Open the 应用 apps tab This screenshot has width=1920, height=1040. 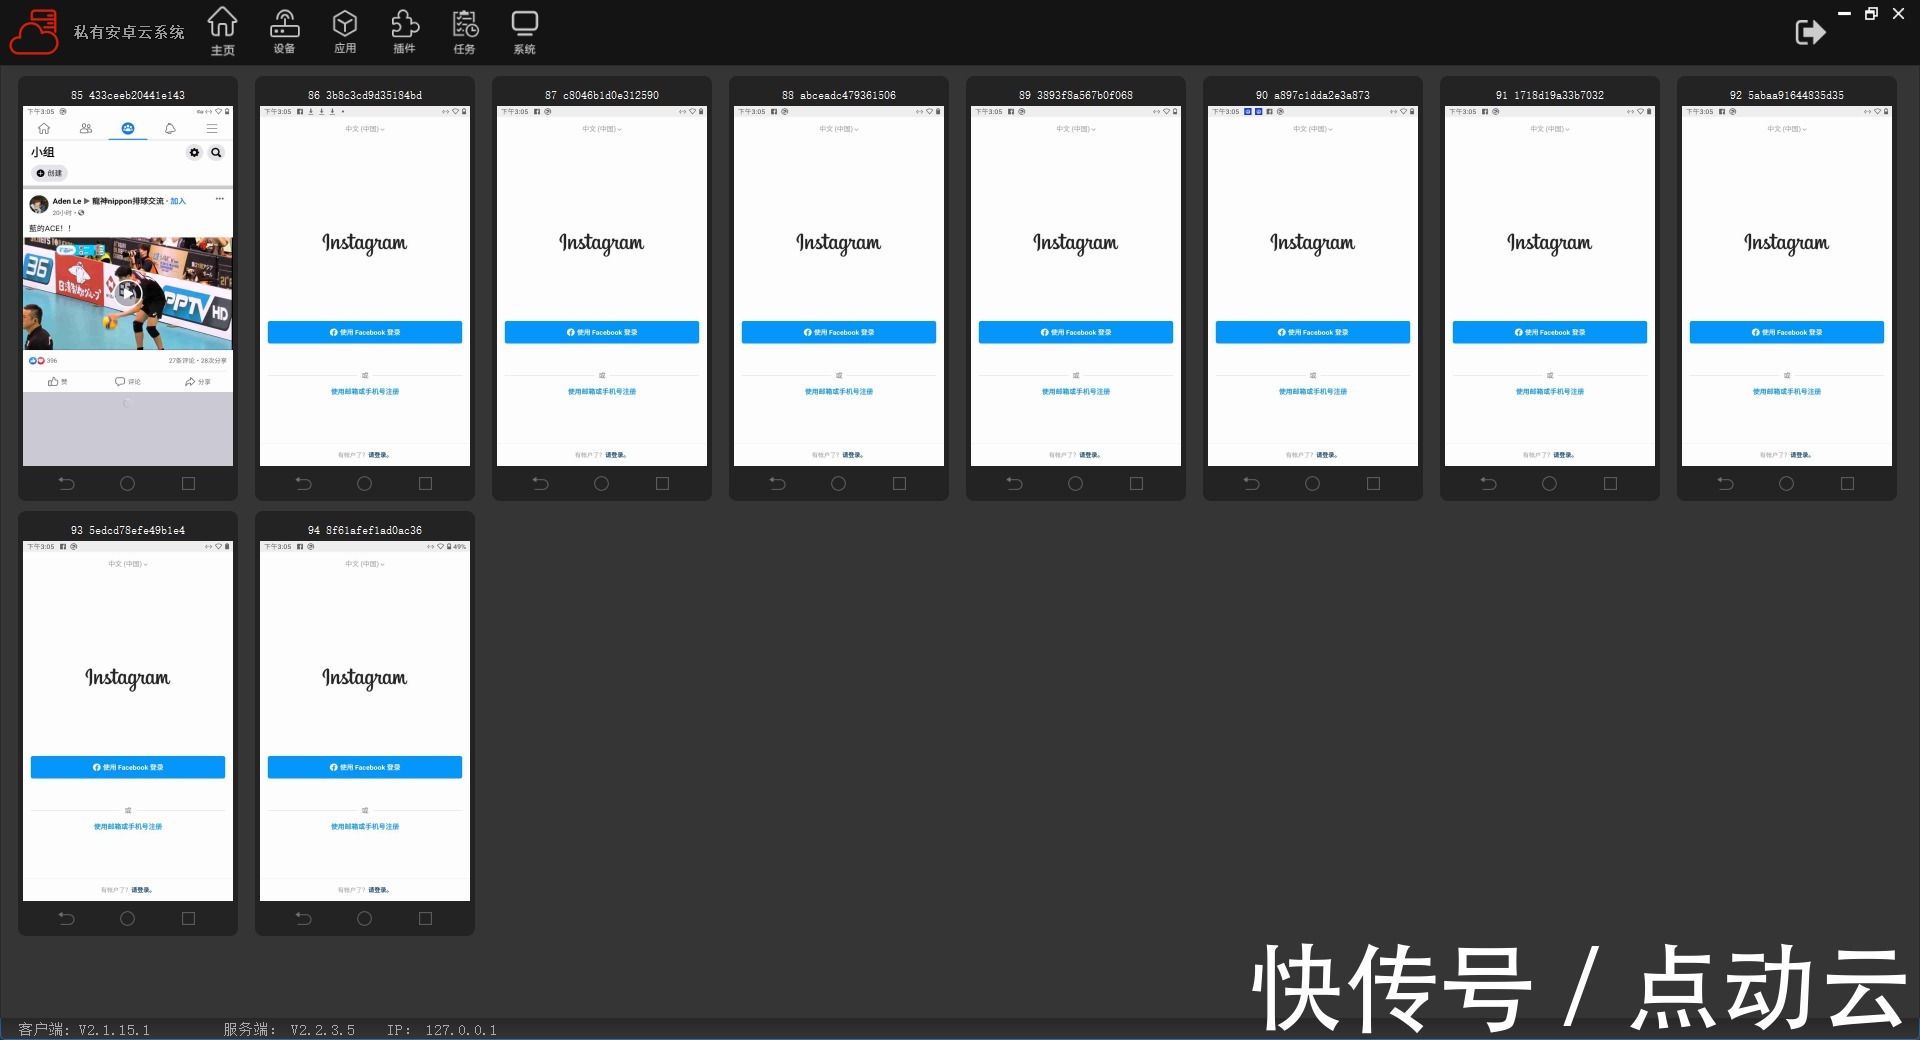click(345, 32)
